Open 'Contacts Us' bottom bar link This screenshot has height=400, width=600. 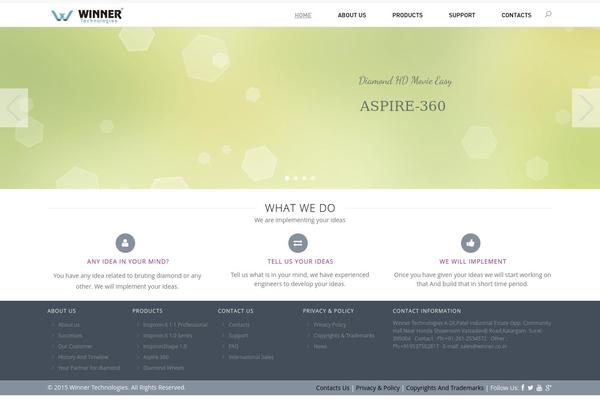pos(333,388)
